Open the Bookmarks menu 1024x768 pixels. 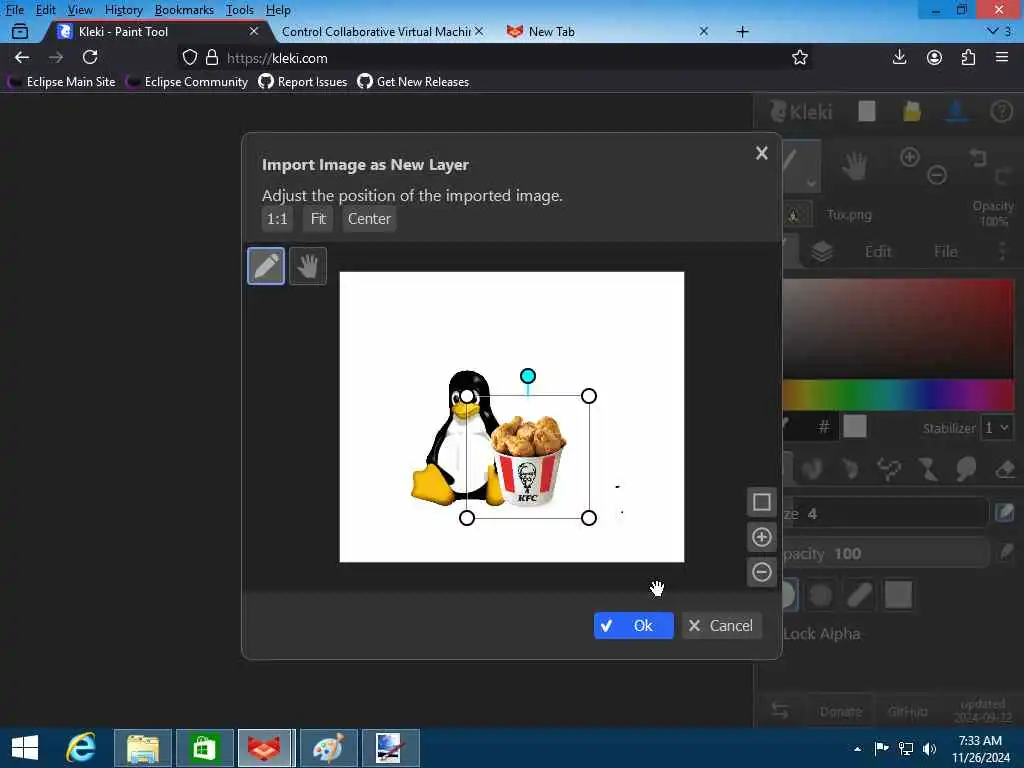tap(184, 10)
